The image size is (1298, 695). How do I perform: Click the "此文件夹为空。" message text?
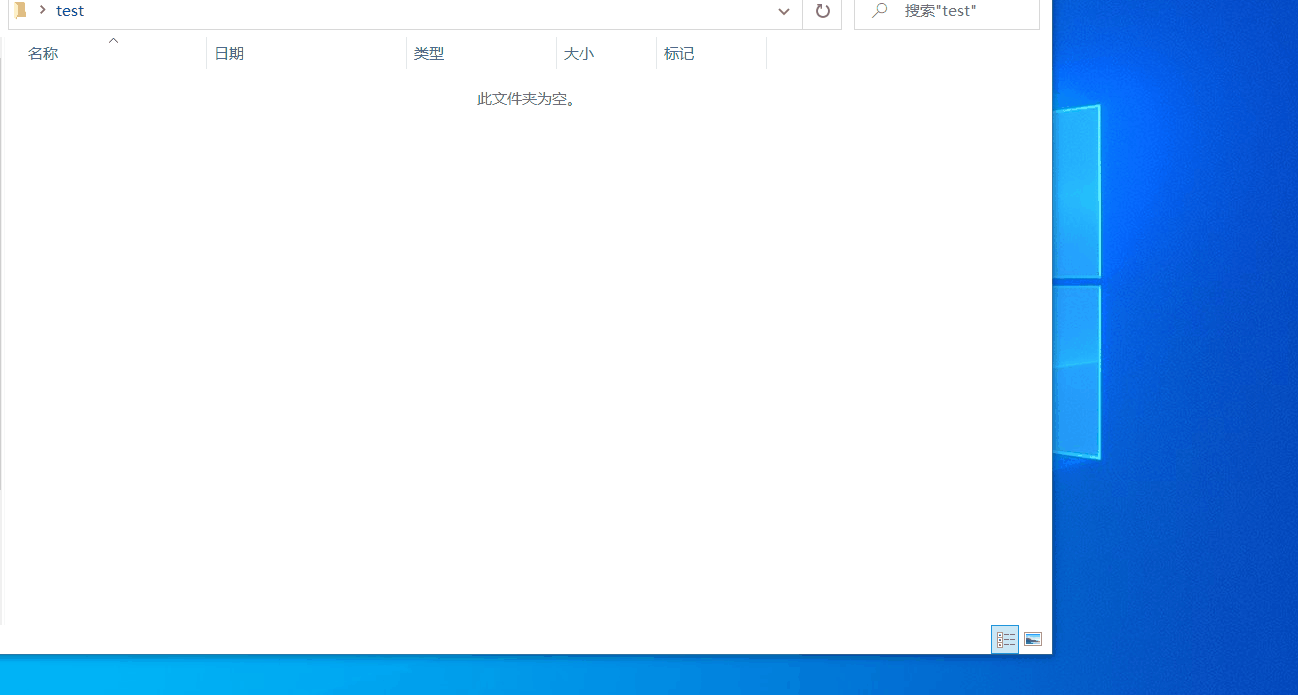coord(527,99)
